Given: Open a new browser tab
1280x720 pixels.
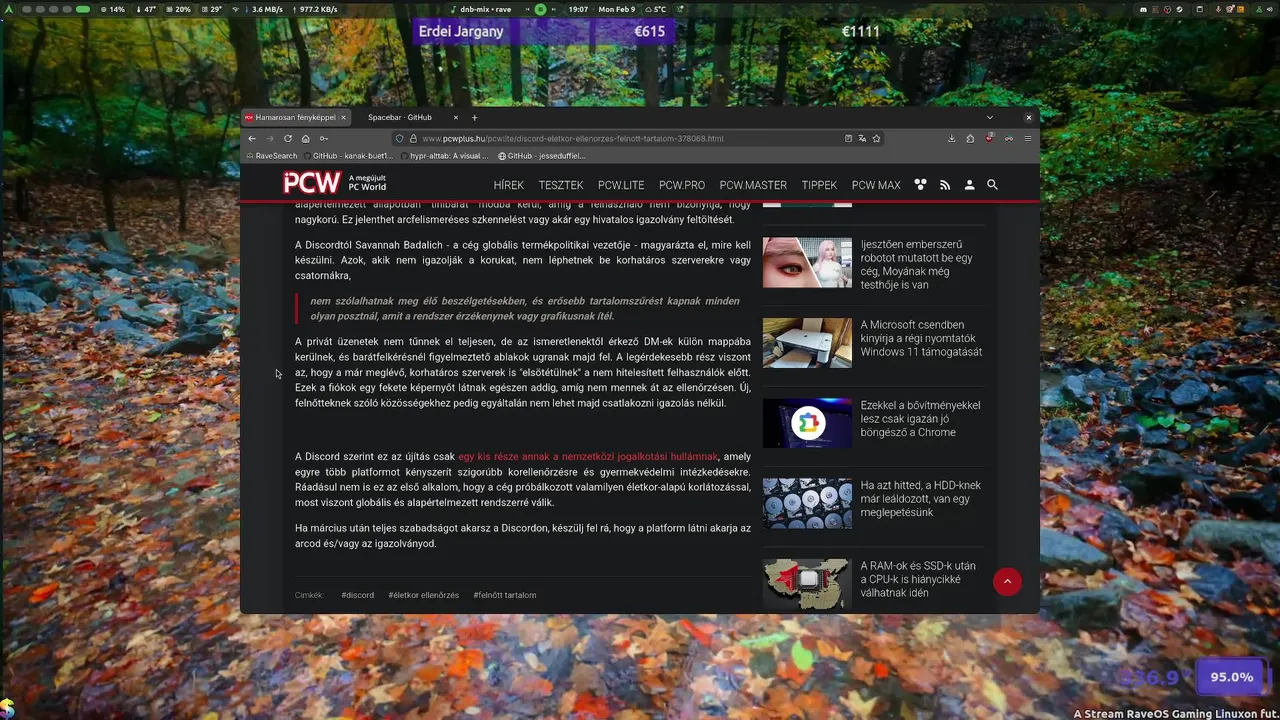Looking at the screenshot, I should (x=474, y=117).
